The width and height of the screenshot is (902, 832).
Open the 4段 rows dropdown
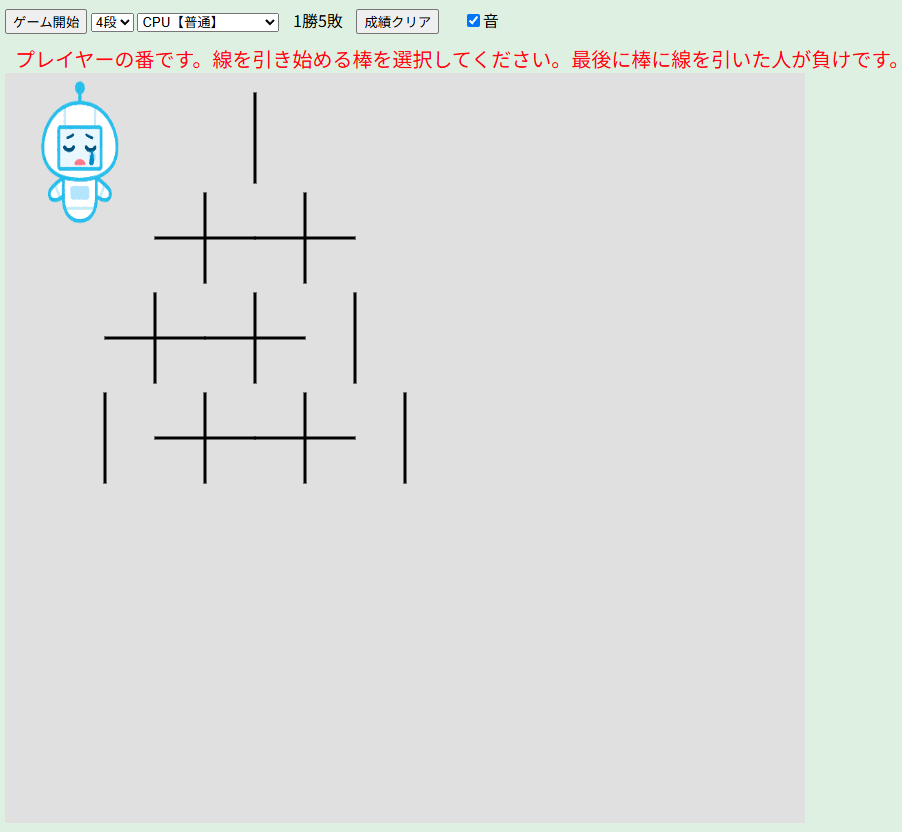[112, 22]
